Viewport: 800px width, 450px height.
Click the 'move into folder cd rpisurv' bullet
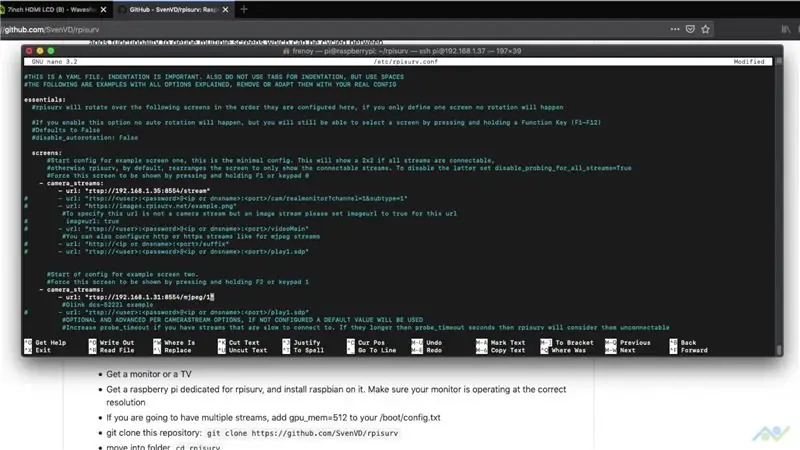coord(163,447)
